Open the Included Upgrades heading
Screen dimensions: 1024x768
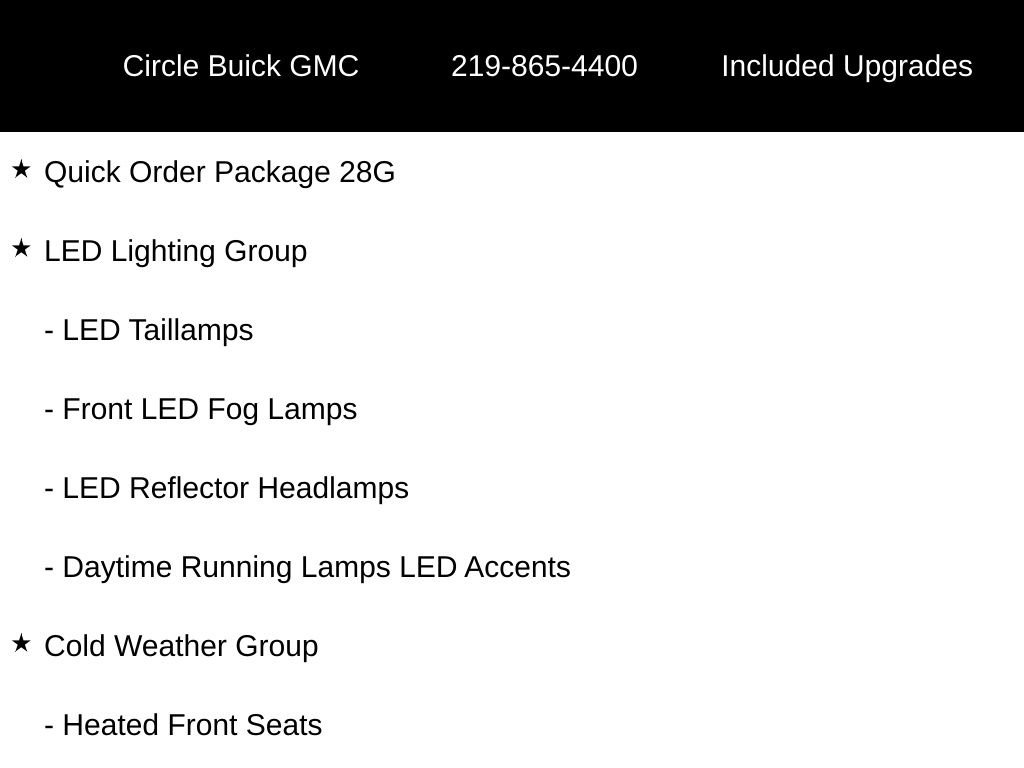(846, 66)
